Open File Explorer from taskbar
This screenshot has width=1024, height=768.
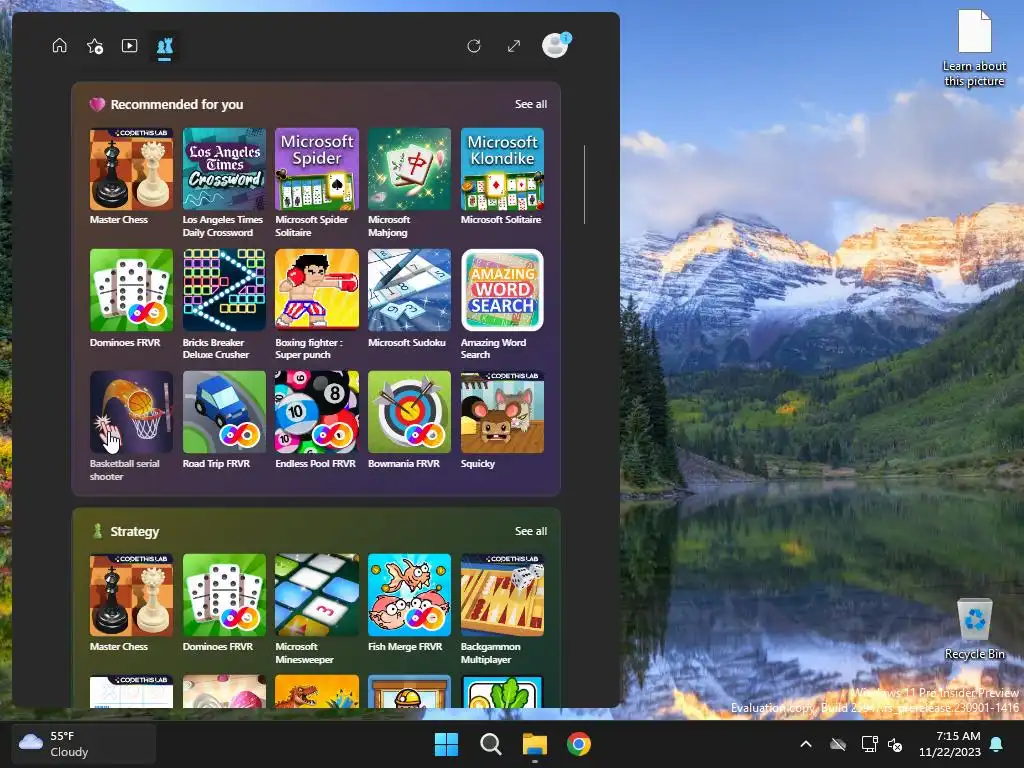coord(534,744)
